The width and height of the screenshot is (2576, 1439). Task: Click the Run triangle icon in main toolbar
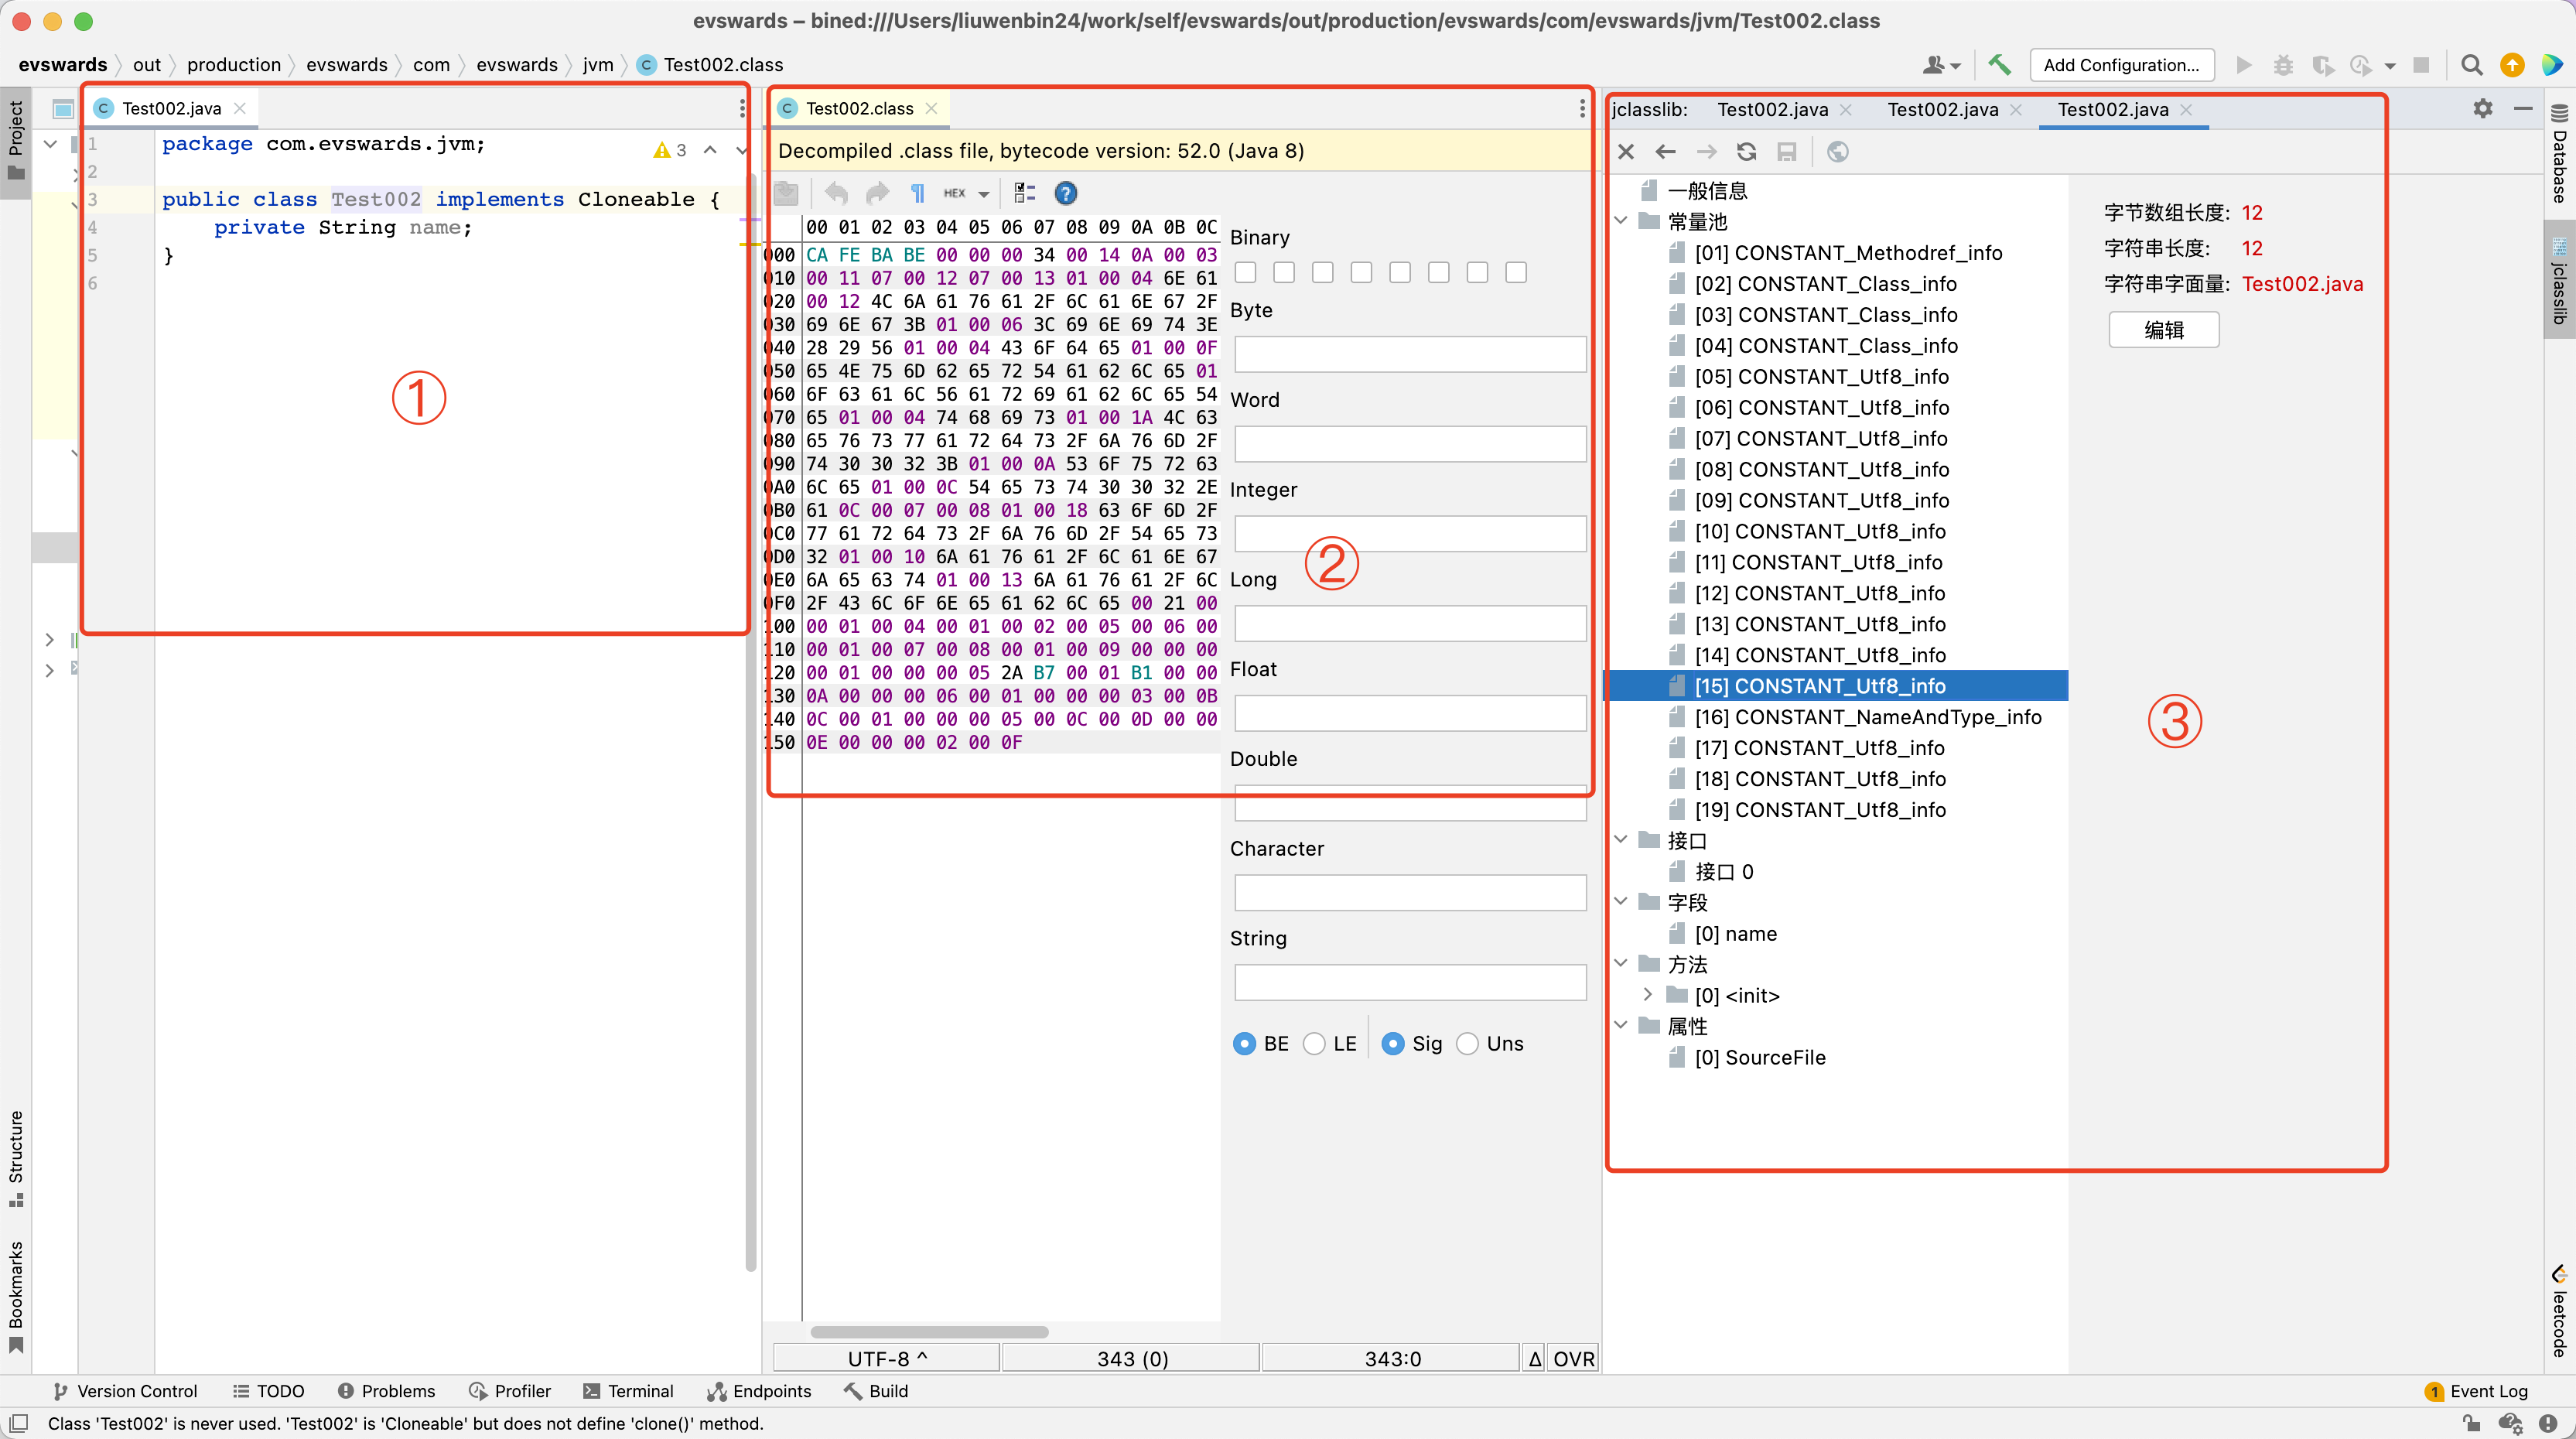click(2244, 65)
